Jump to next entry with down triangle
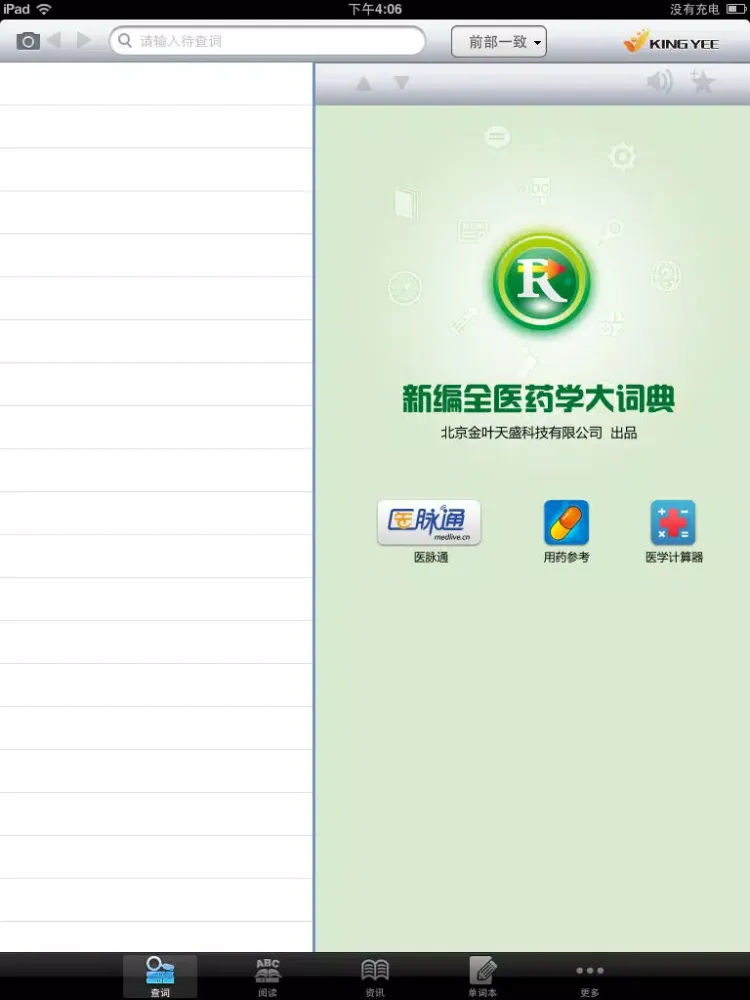Viewport: 750px width, 1000px height. click(x=401, y=83)
